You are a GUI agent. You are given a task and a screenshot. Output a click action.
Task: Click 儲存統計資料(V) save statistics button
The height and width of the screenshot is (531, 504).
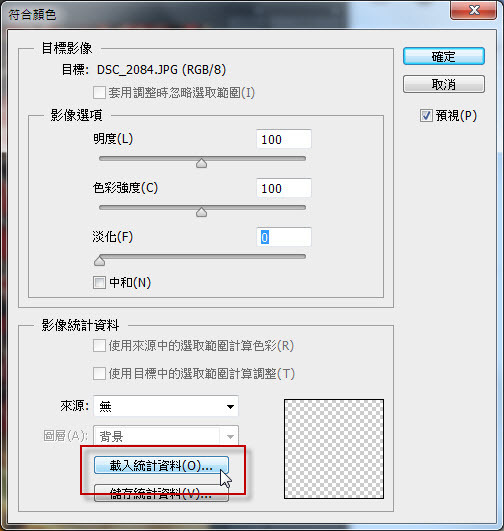click(161, 493)
